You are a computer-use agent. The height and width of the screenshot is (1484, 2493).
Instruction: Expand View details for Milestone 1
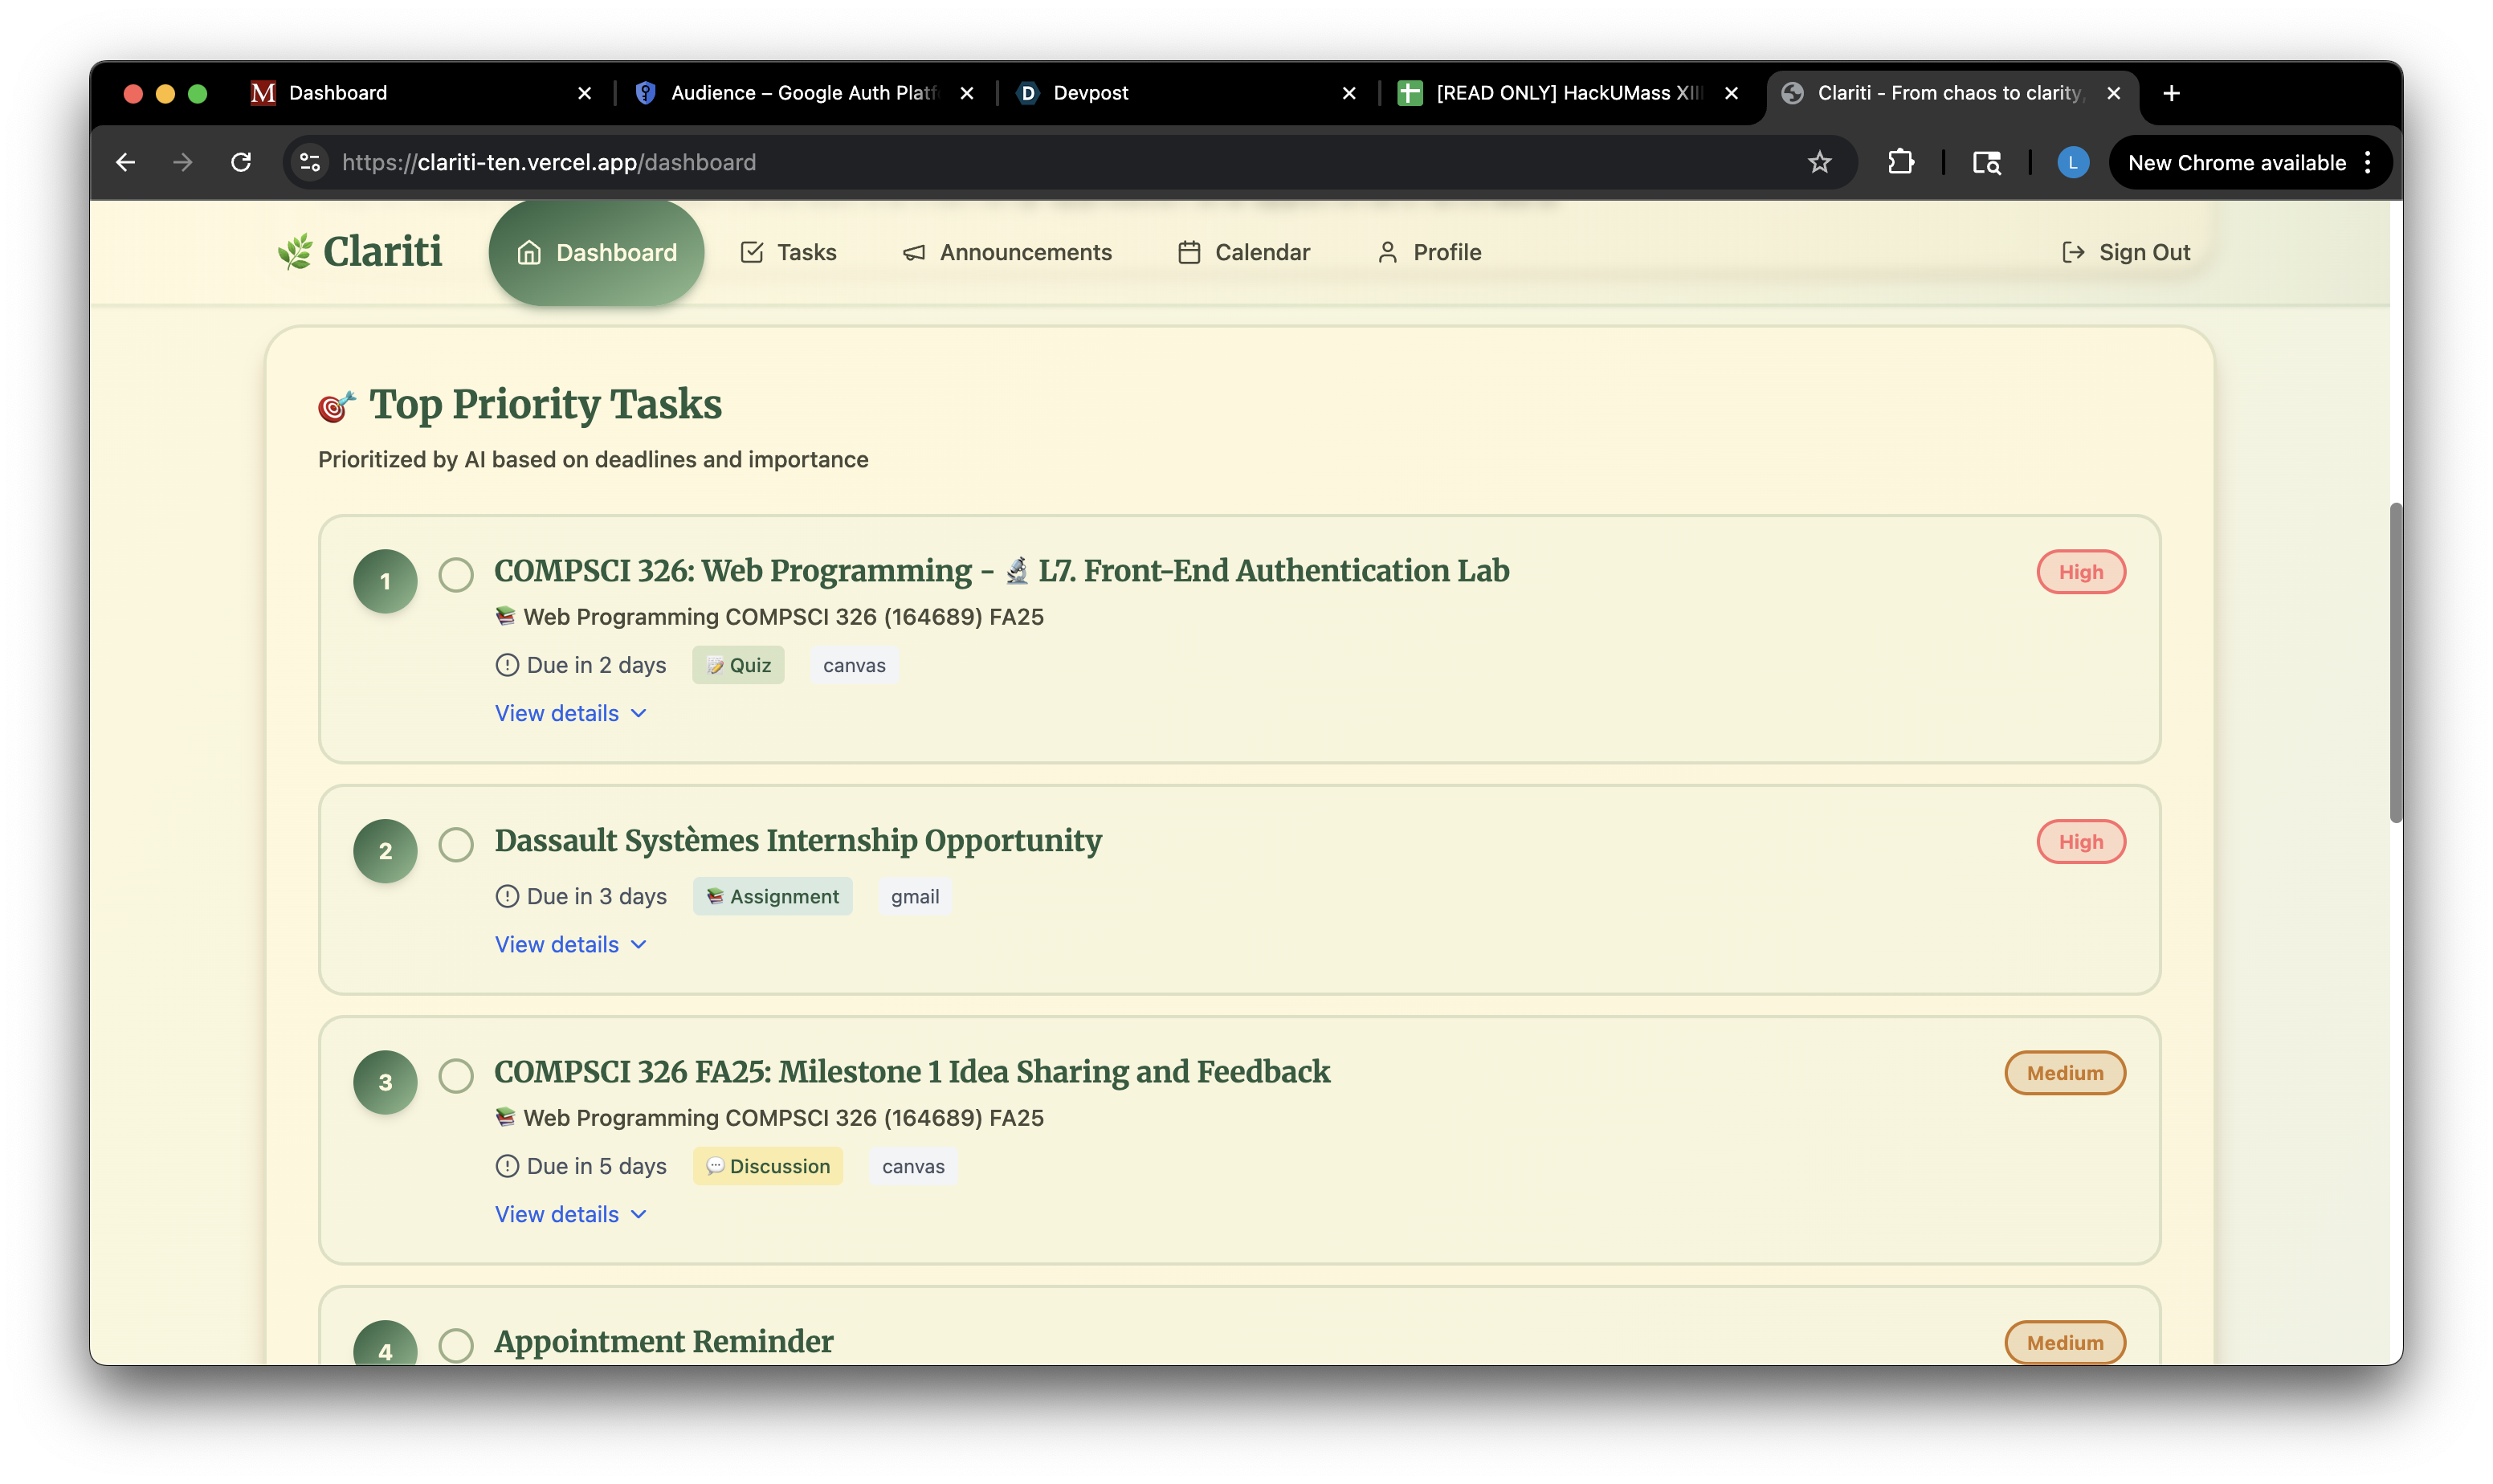[x=570, y=1214]
